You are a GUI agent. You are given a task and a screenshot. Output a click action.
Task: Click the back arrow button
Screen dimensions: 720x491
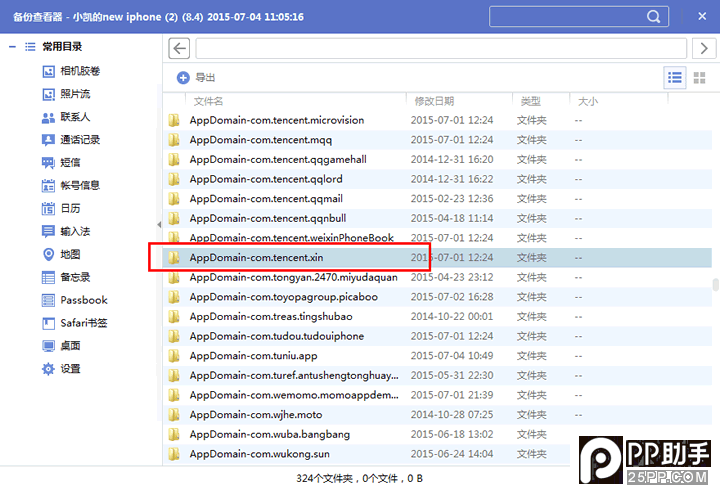[x=179, y=48]
